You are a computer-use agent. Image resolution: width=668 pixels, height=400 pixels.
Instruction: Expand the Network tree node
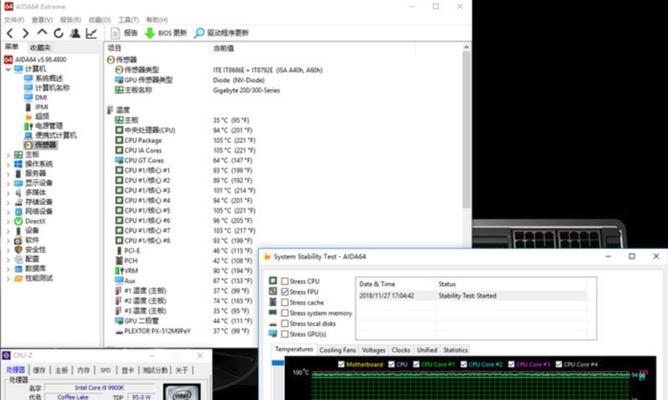8,212
